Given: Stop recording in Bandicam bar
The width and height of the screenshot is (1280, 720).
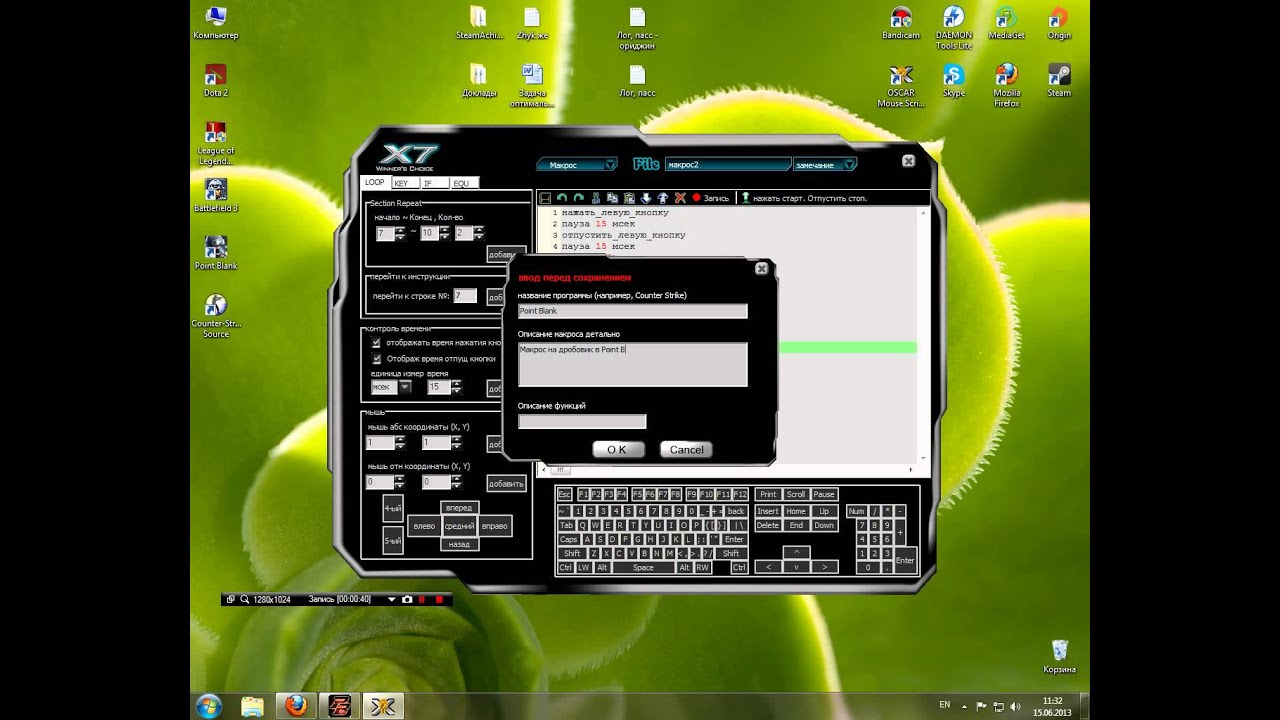Looking at the screenshot, I should click(439, 599).
